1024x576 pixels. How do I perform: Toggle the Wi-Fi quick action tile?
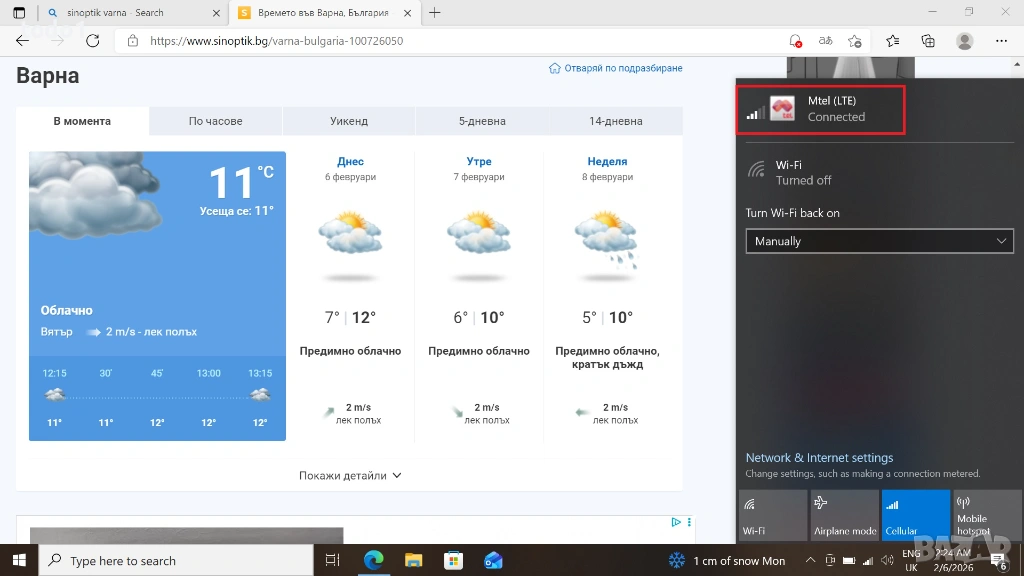tap(772, 515)
